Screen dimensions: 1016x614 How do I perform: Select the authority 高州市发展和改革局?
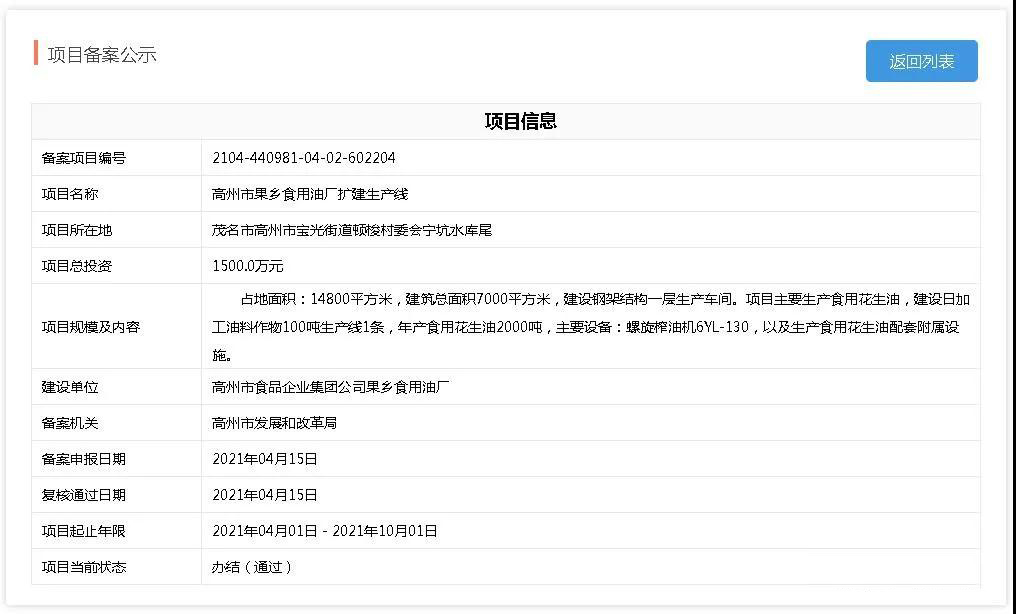pyautogui.click(x=274, y=423)
